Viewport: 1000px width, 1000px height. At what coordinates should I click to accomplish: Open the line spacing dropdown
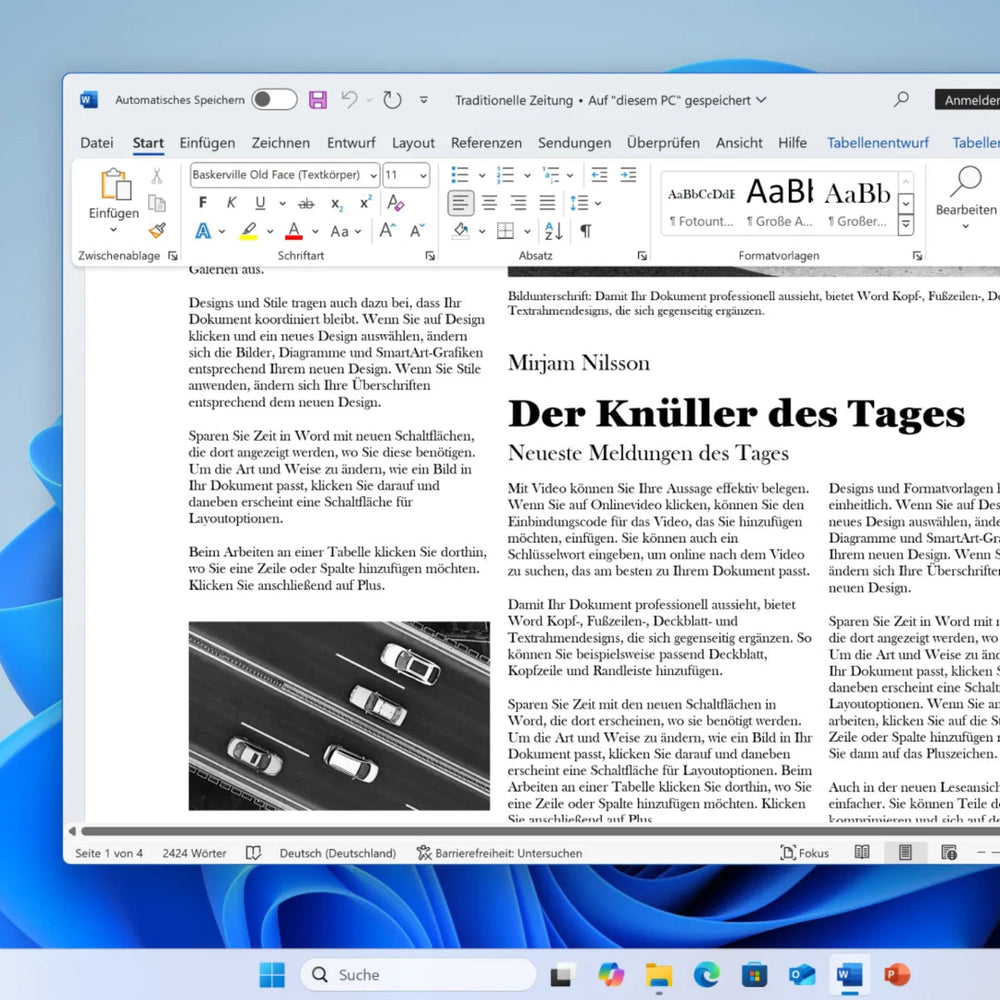pyautogui.click(x=582, y=202)
